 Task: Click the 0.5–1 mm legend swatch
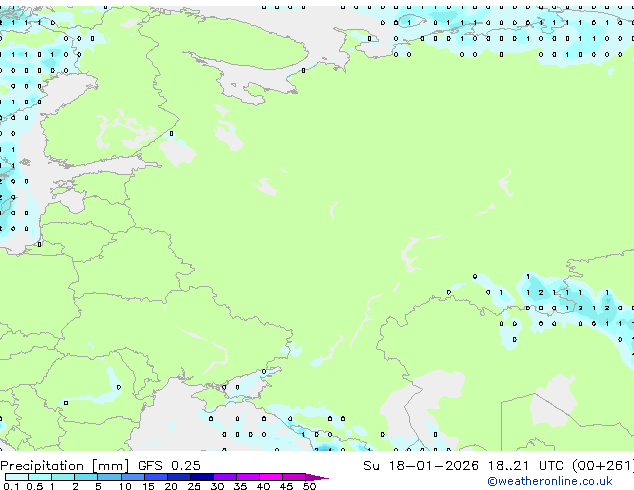[40, 477]
